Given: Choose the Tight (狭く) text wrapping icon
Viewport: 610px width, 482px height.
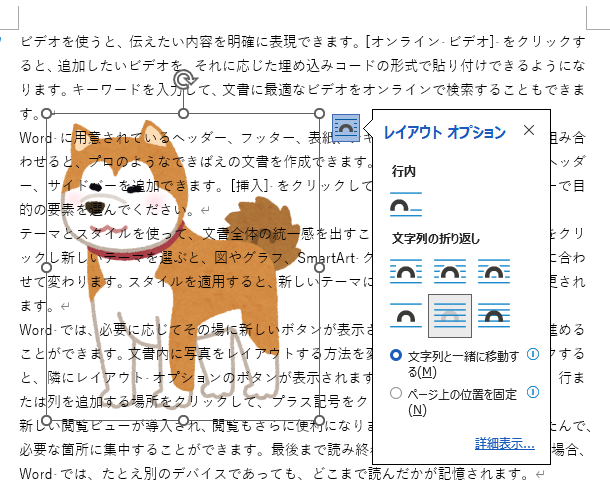Looking at the screenshot, I should (x=450, y=271).
